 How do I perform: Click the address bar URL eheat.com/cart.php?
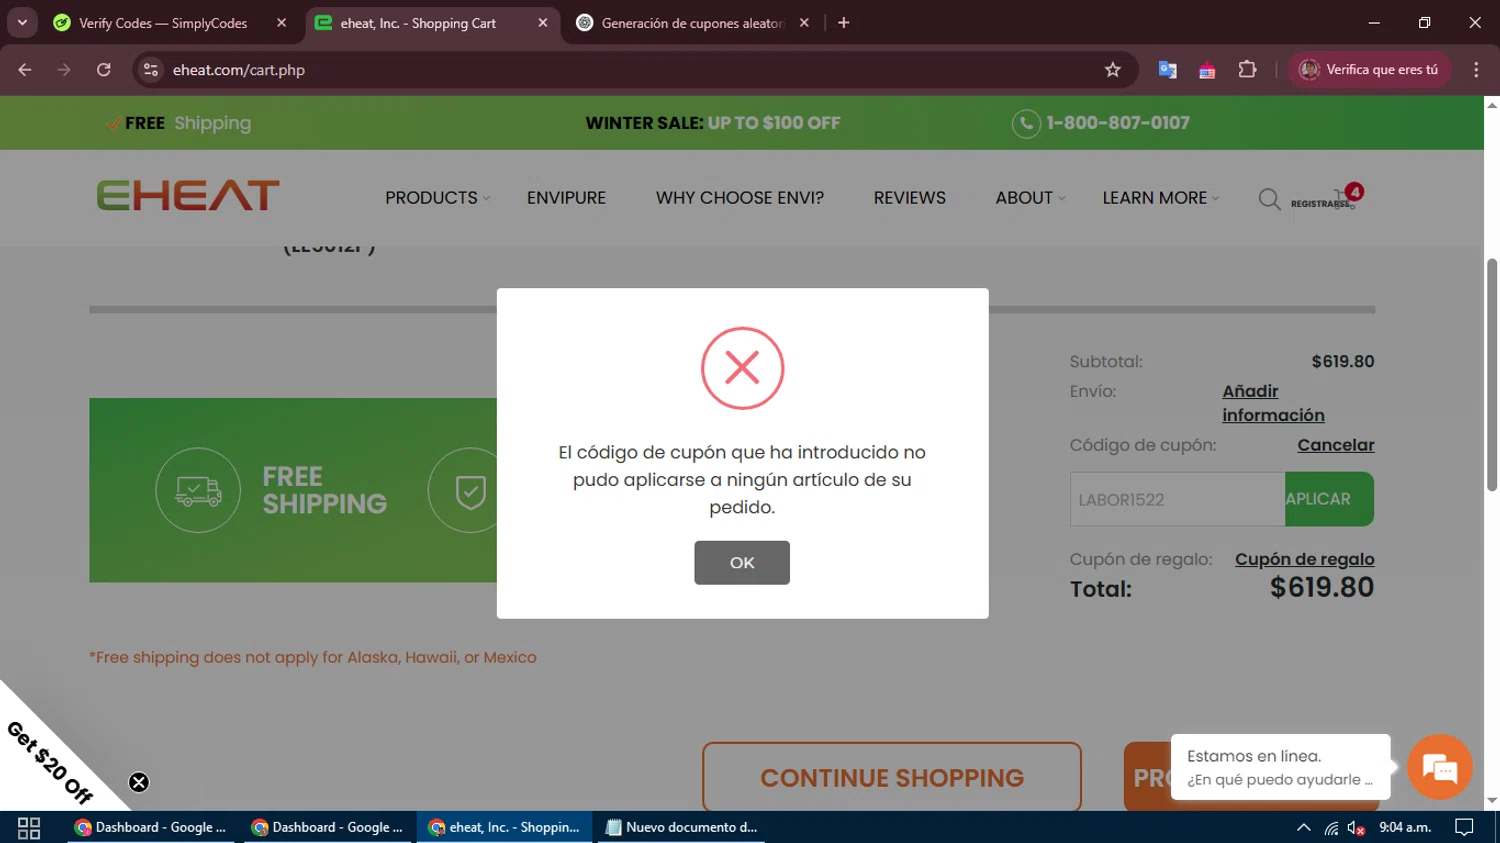click(238, 70)
